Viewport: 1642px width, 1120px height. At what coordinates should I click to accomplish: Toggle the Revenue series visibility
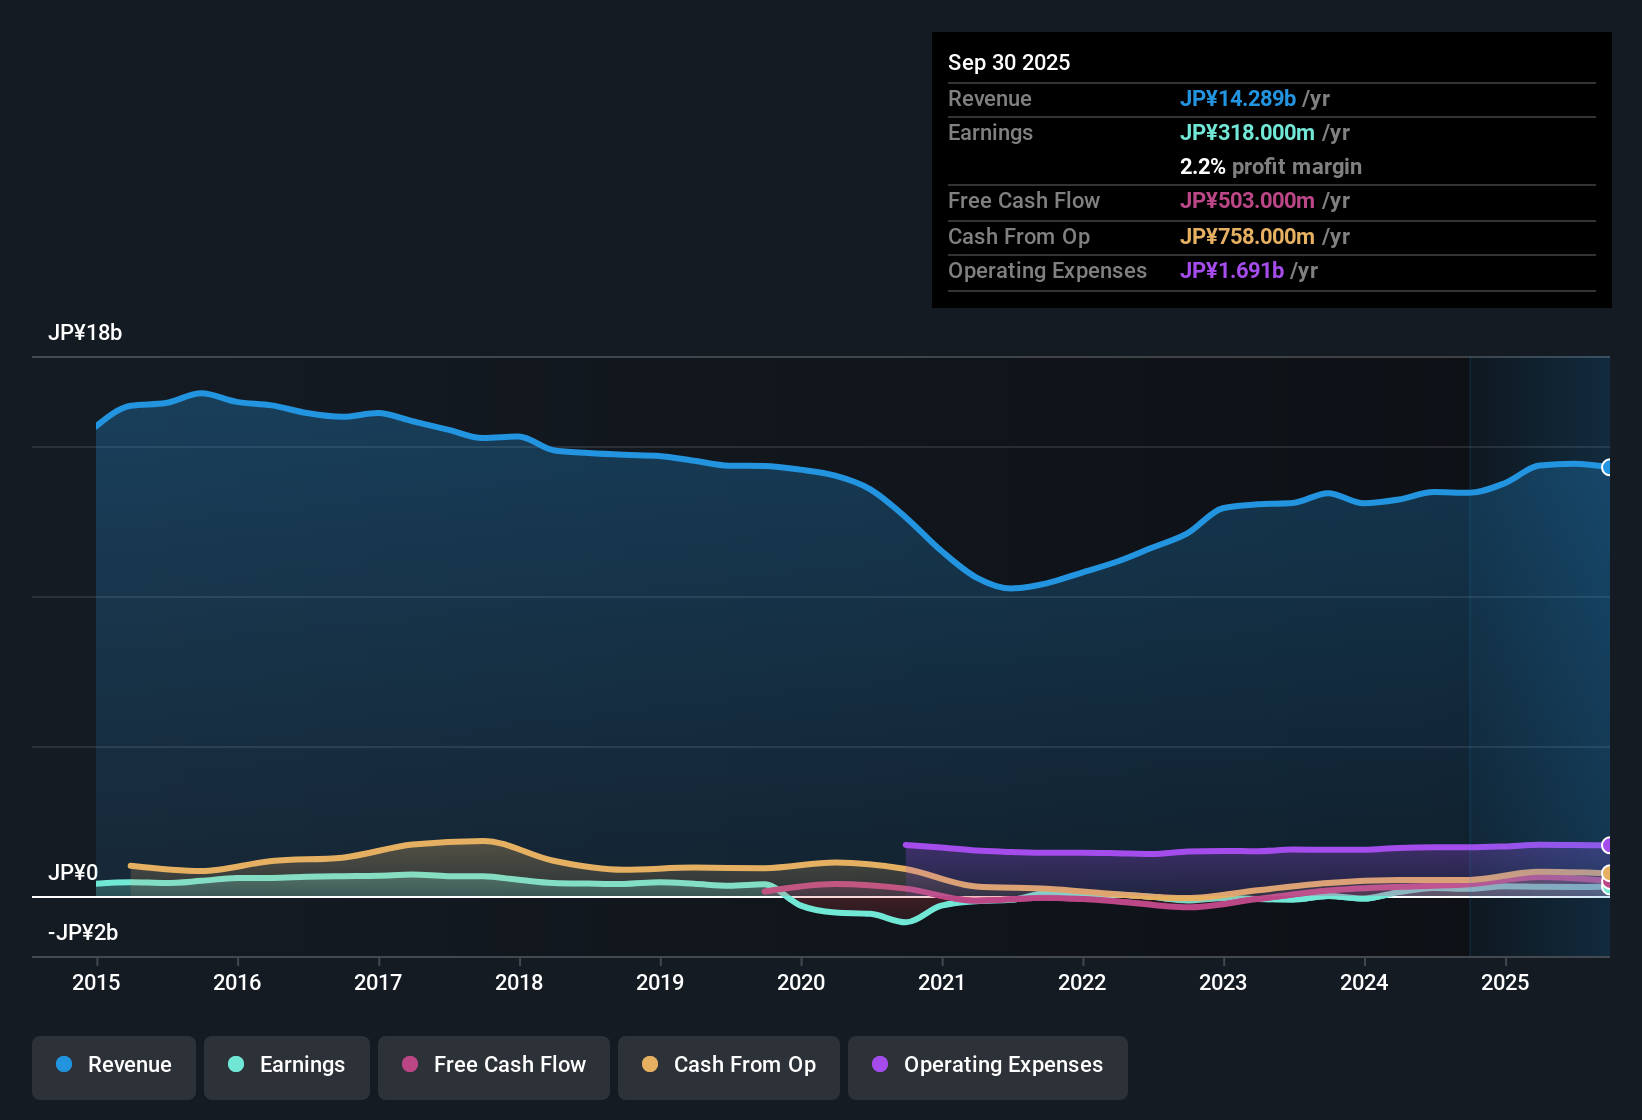[x=113, y=1065]
